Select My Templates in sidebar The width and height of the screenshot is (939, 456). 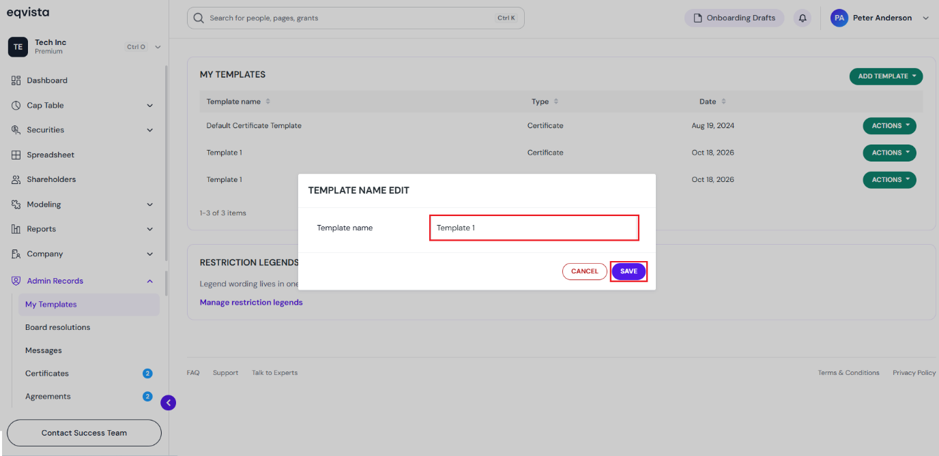coord(89,304)
